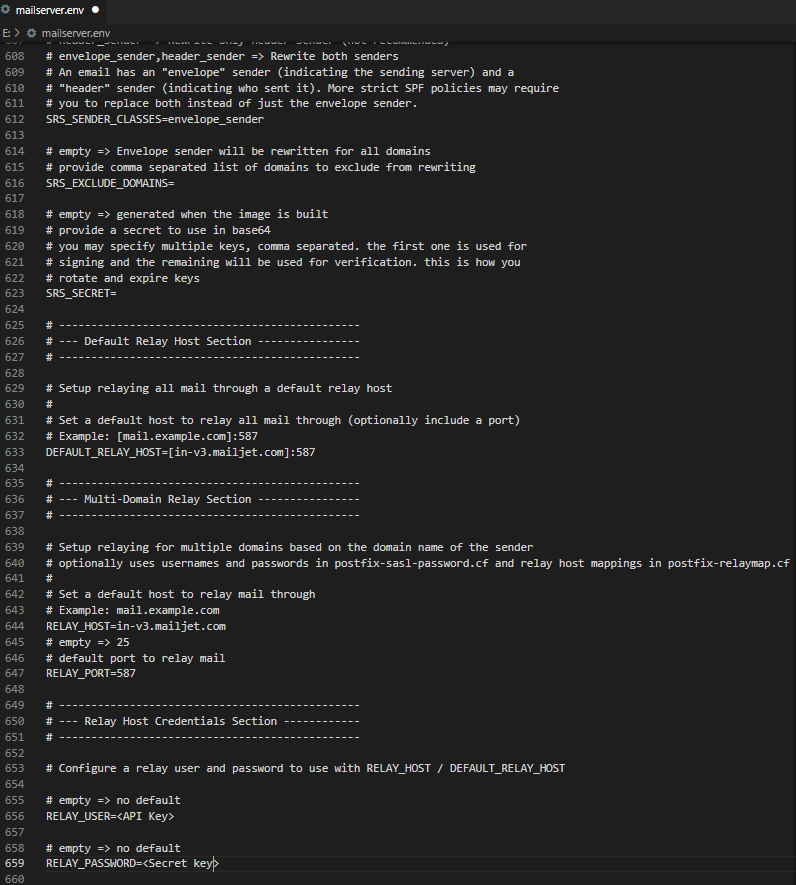Open the mailserver.env breadcrumb file name

click(75, 33)
